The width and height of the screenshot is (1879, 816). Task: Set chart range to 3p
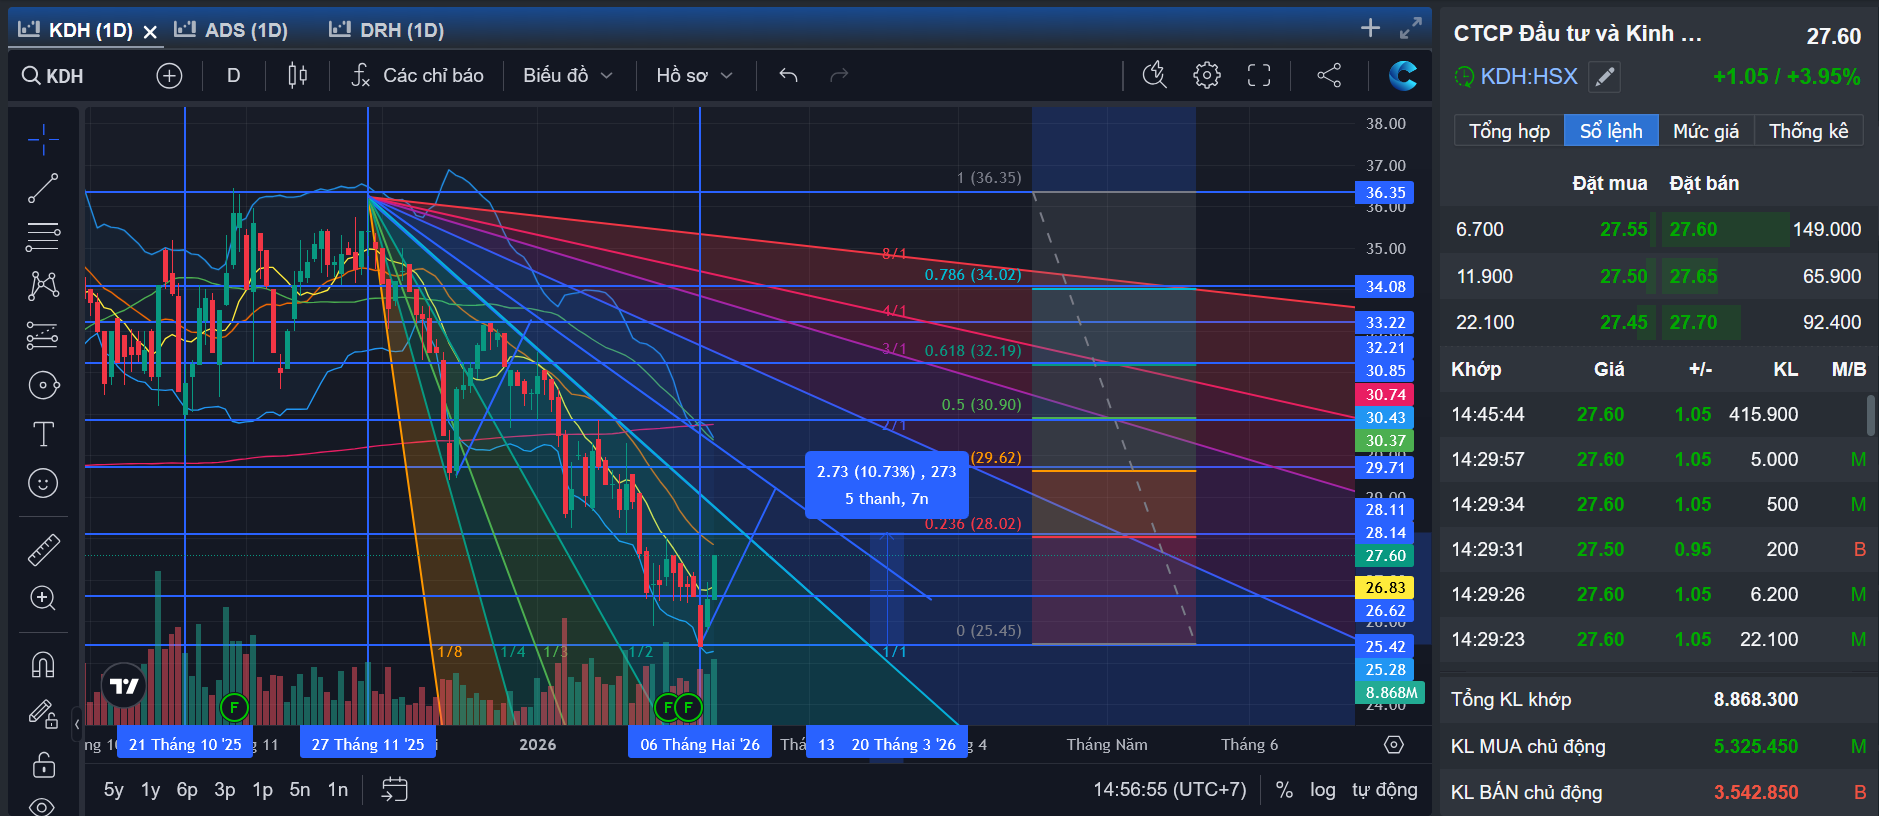tap(225, 790)
